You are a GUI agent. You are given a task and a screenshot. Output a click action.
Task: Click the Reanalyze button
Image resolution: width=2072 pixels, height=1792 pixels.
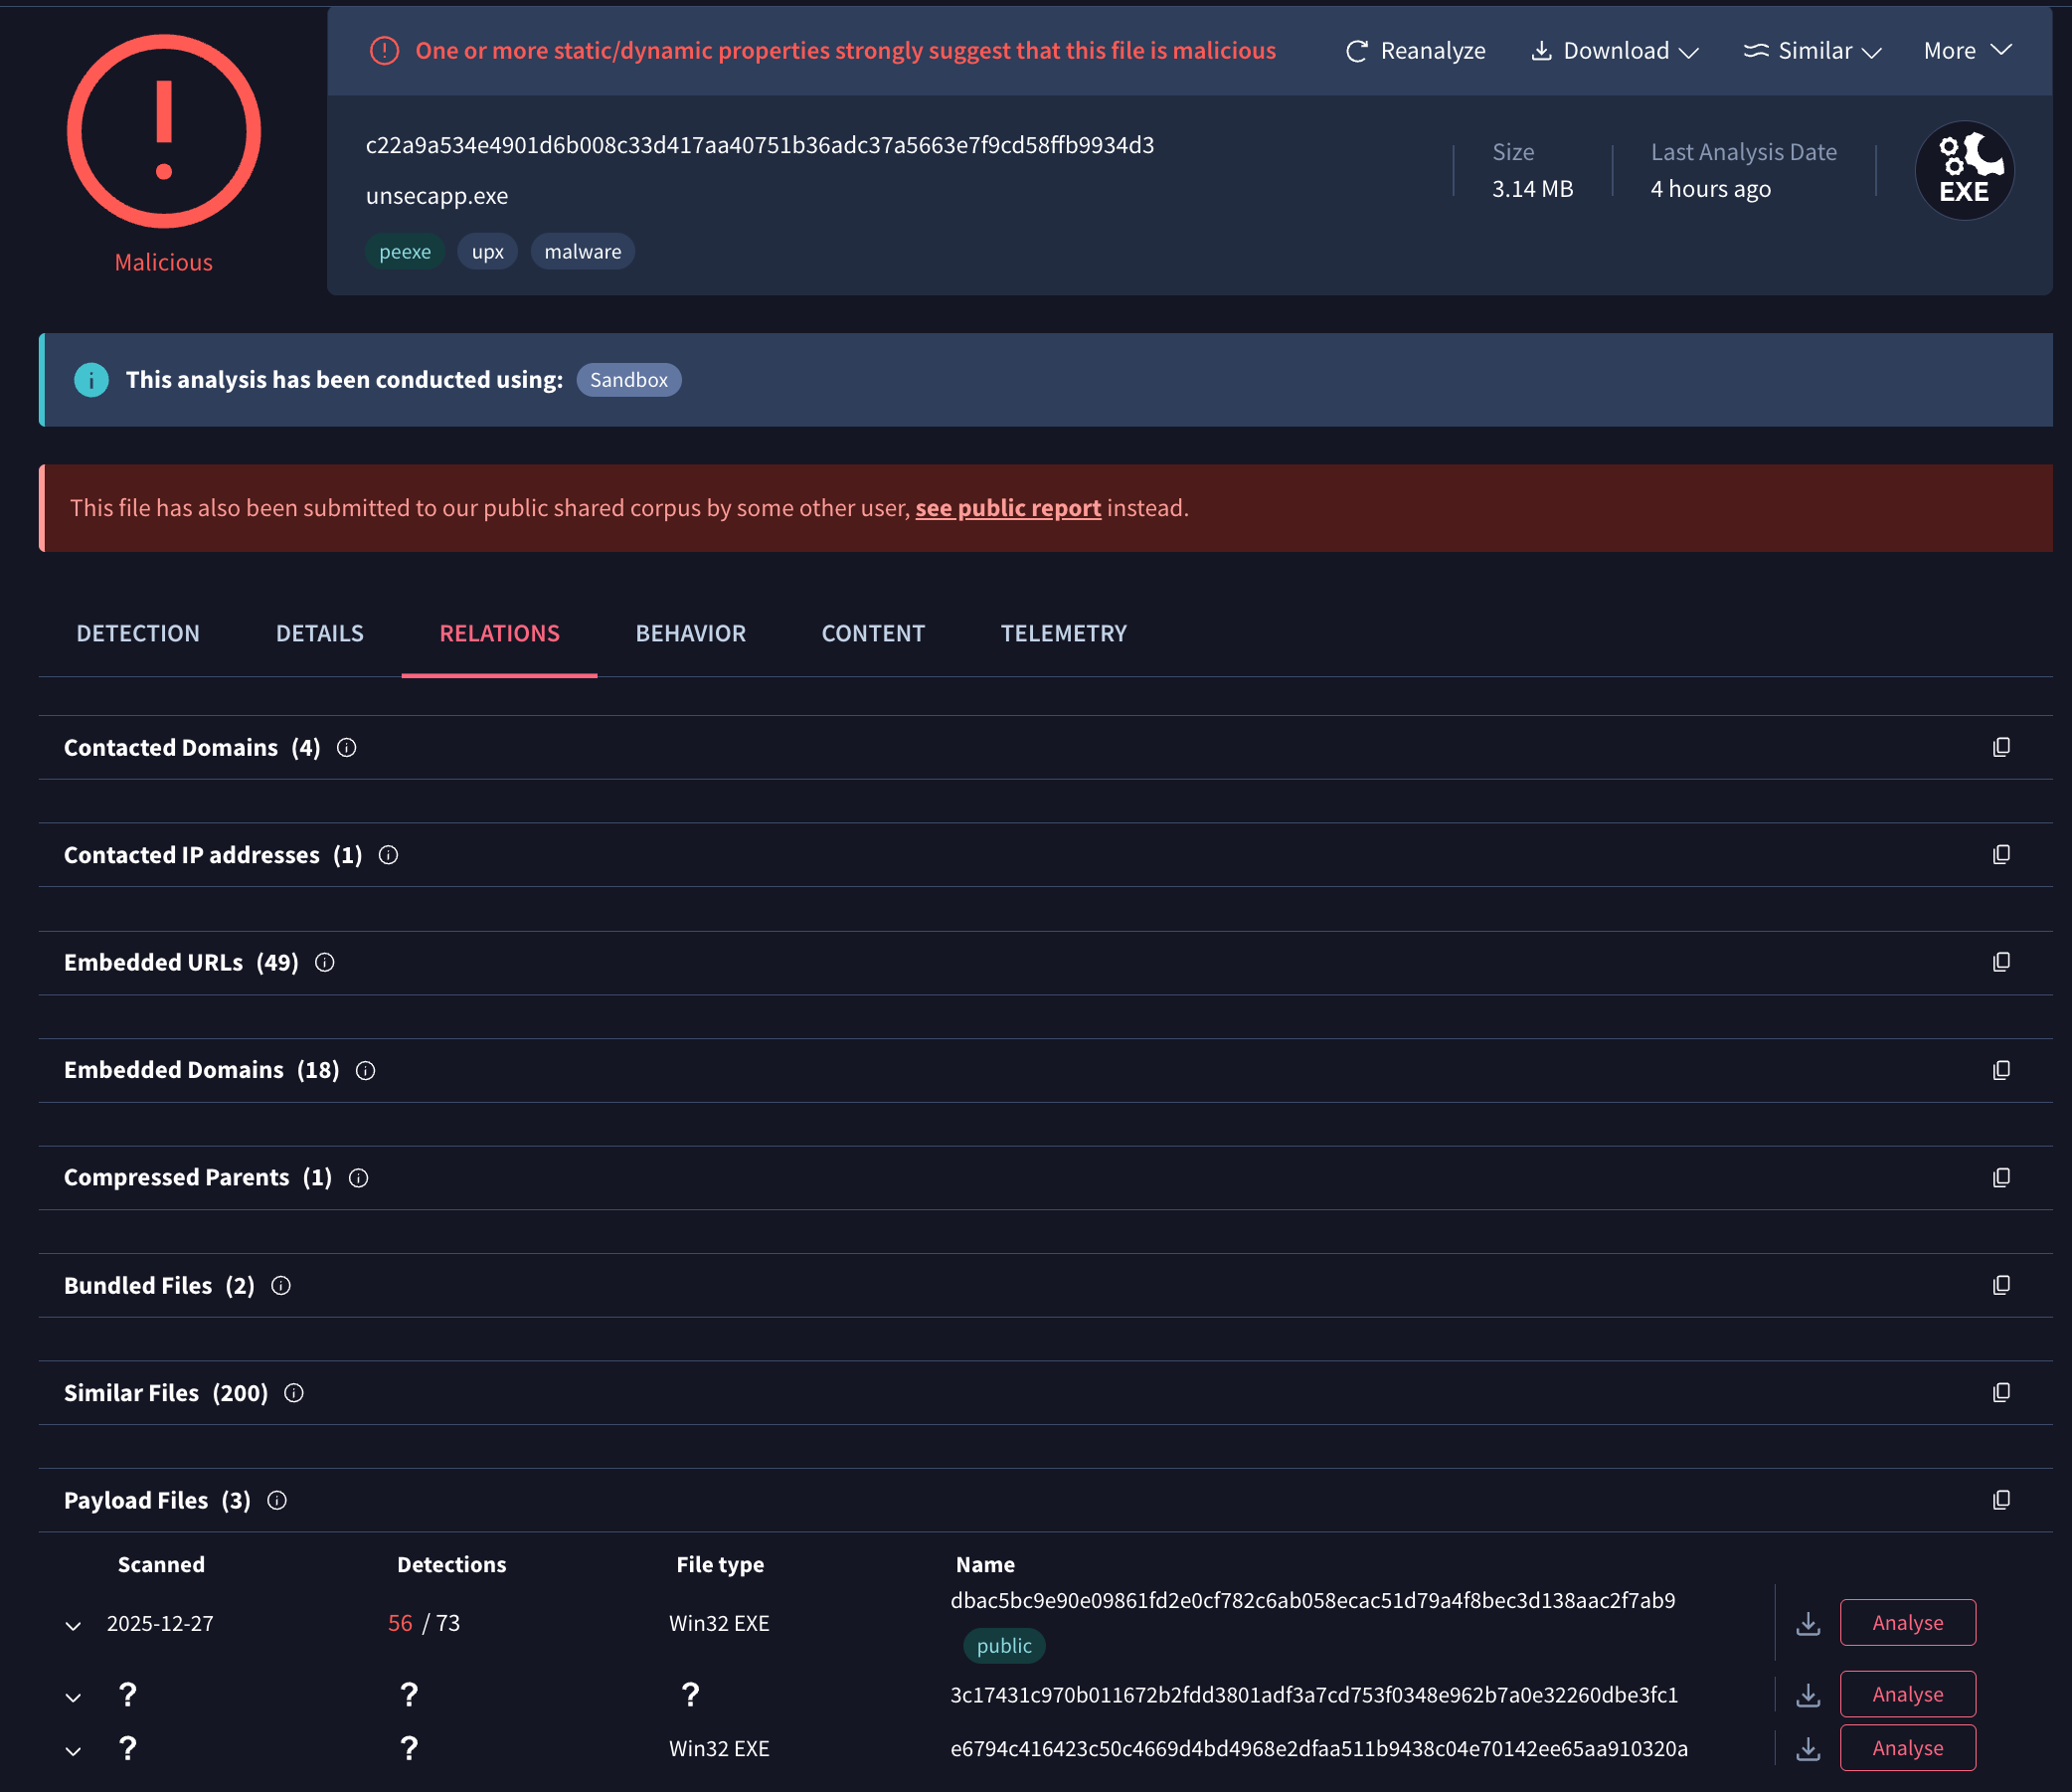1415,51
